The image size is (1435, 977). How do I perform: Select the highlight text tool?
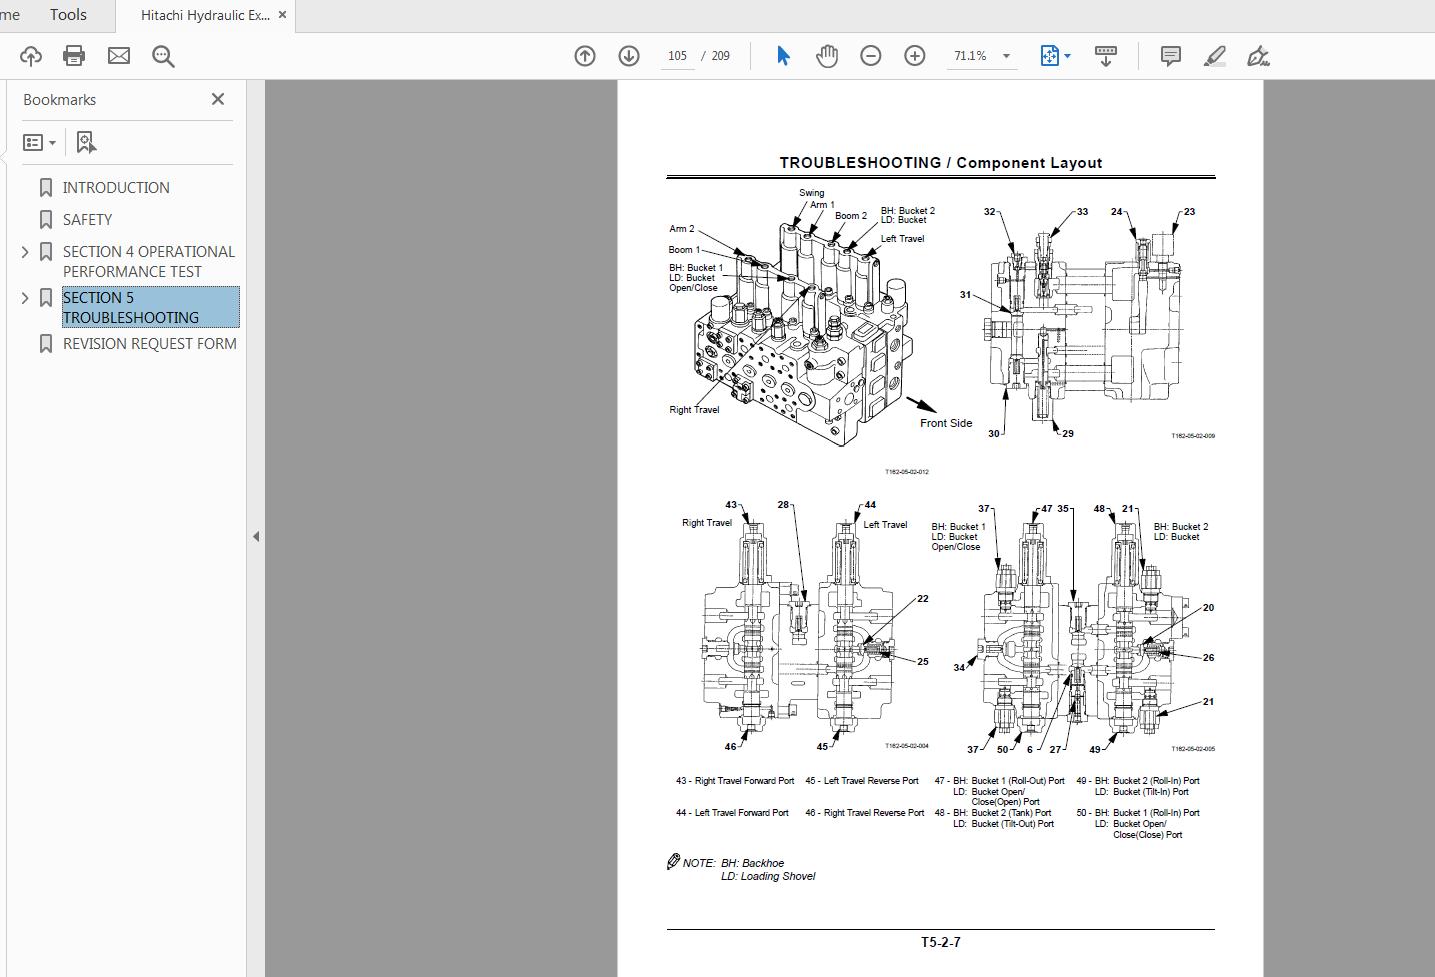pos(1214,55)
